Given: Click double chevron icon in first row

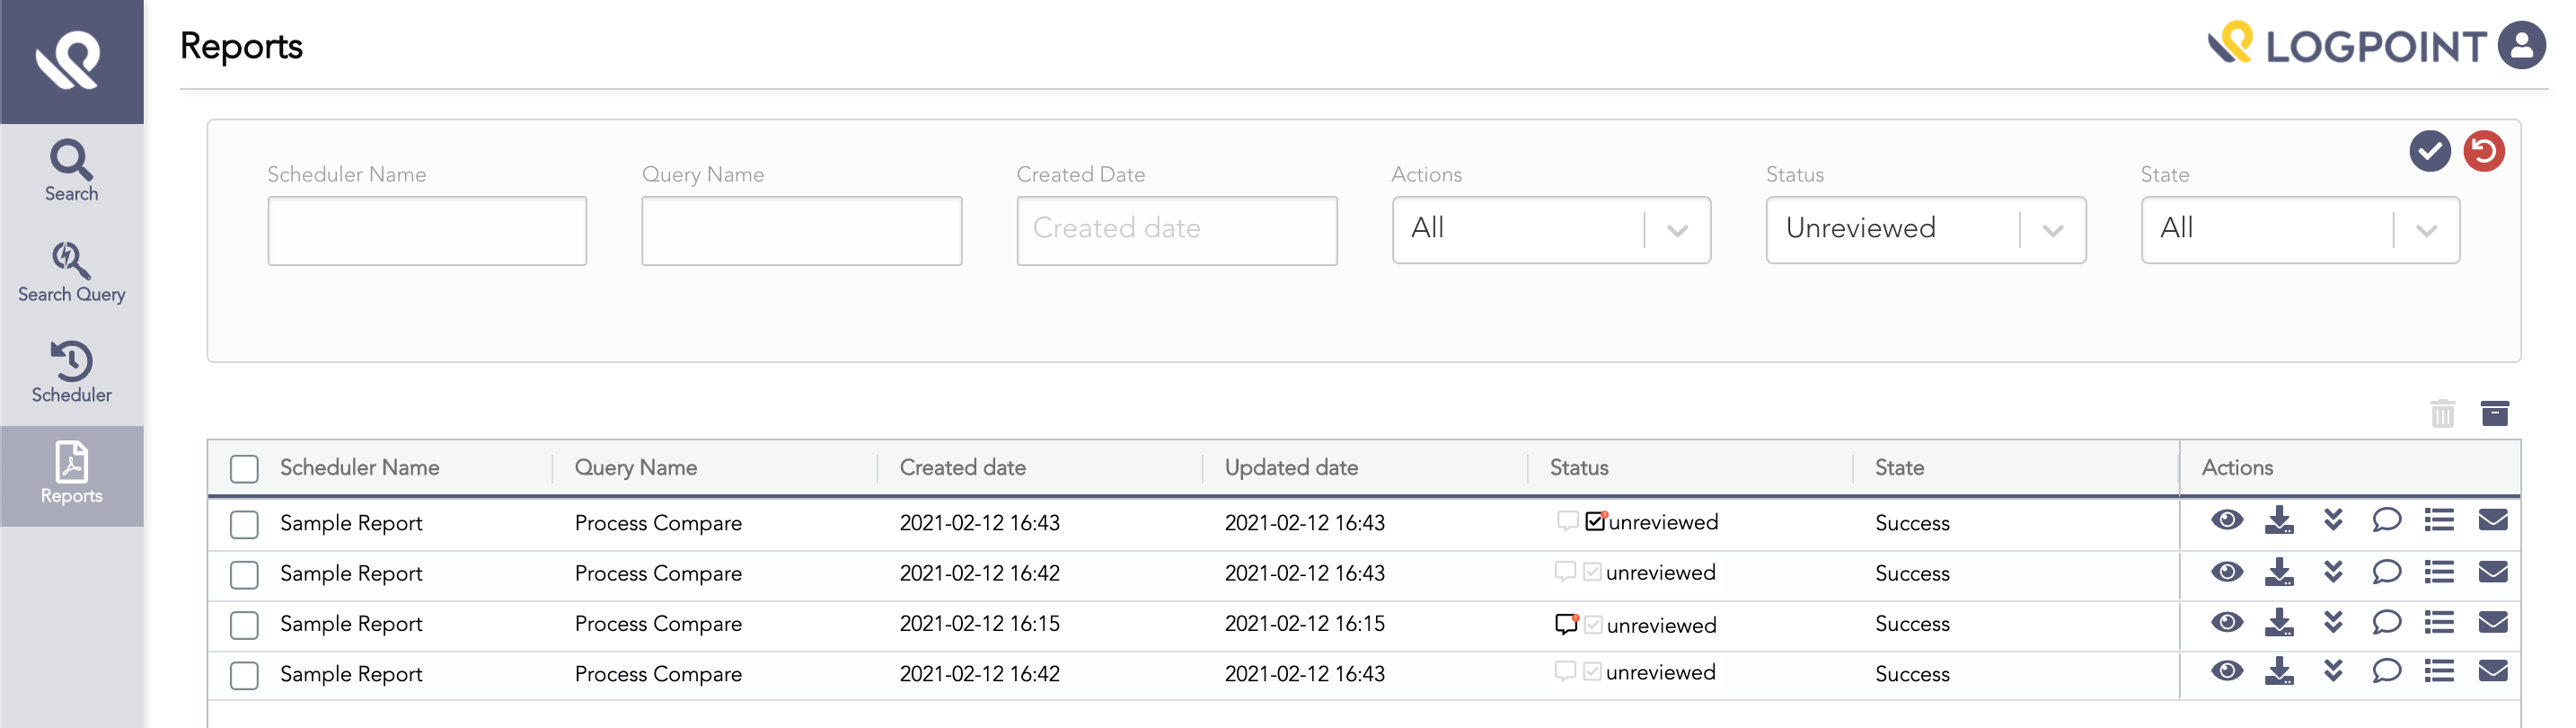Looking at the screenshot, I should coord(2333,520).
